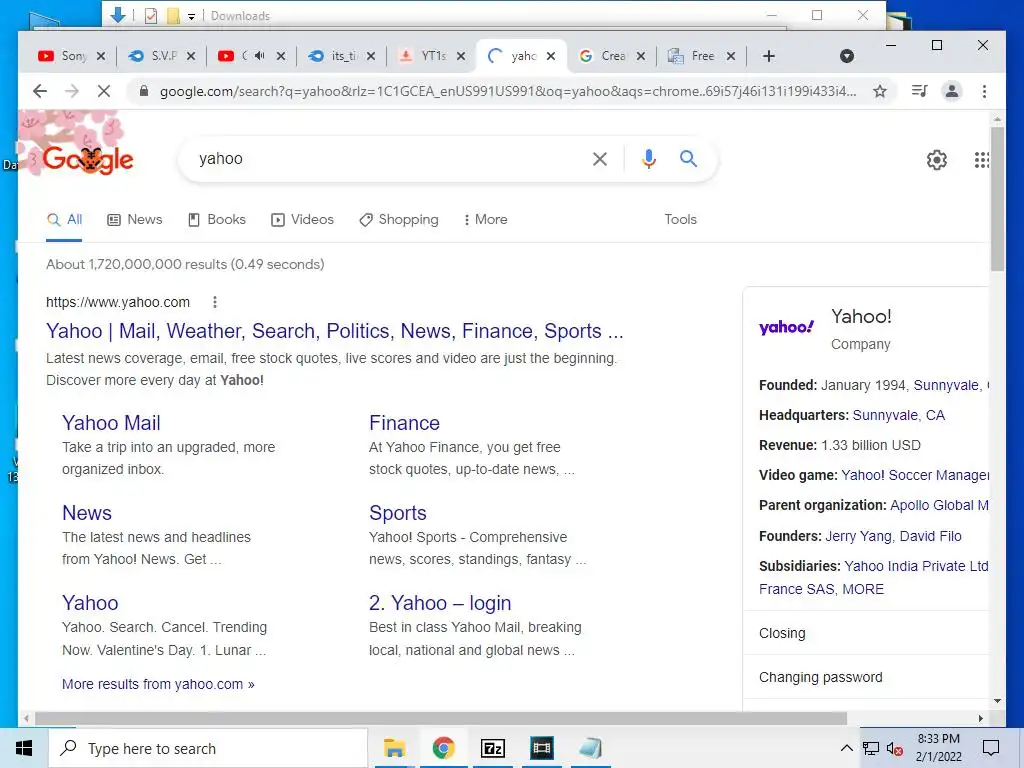
Task: Click Chrome icon in taskbar
Action: click(x=443, y=748)
